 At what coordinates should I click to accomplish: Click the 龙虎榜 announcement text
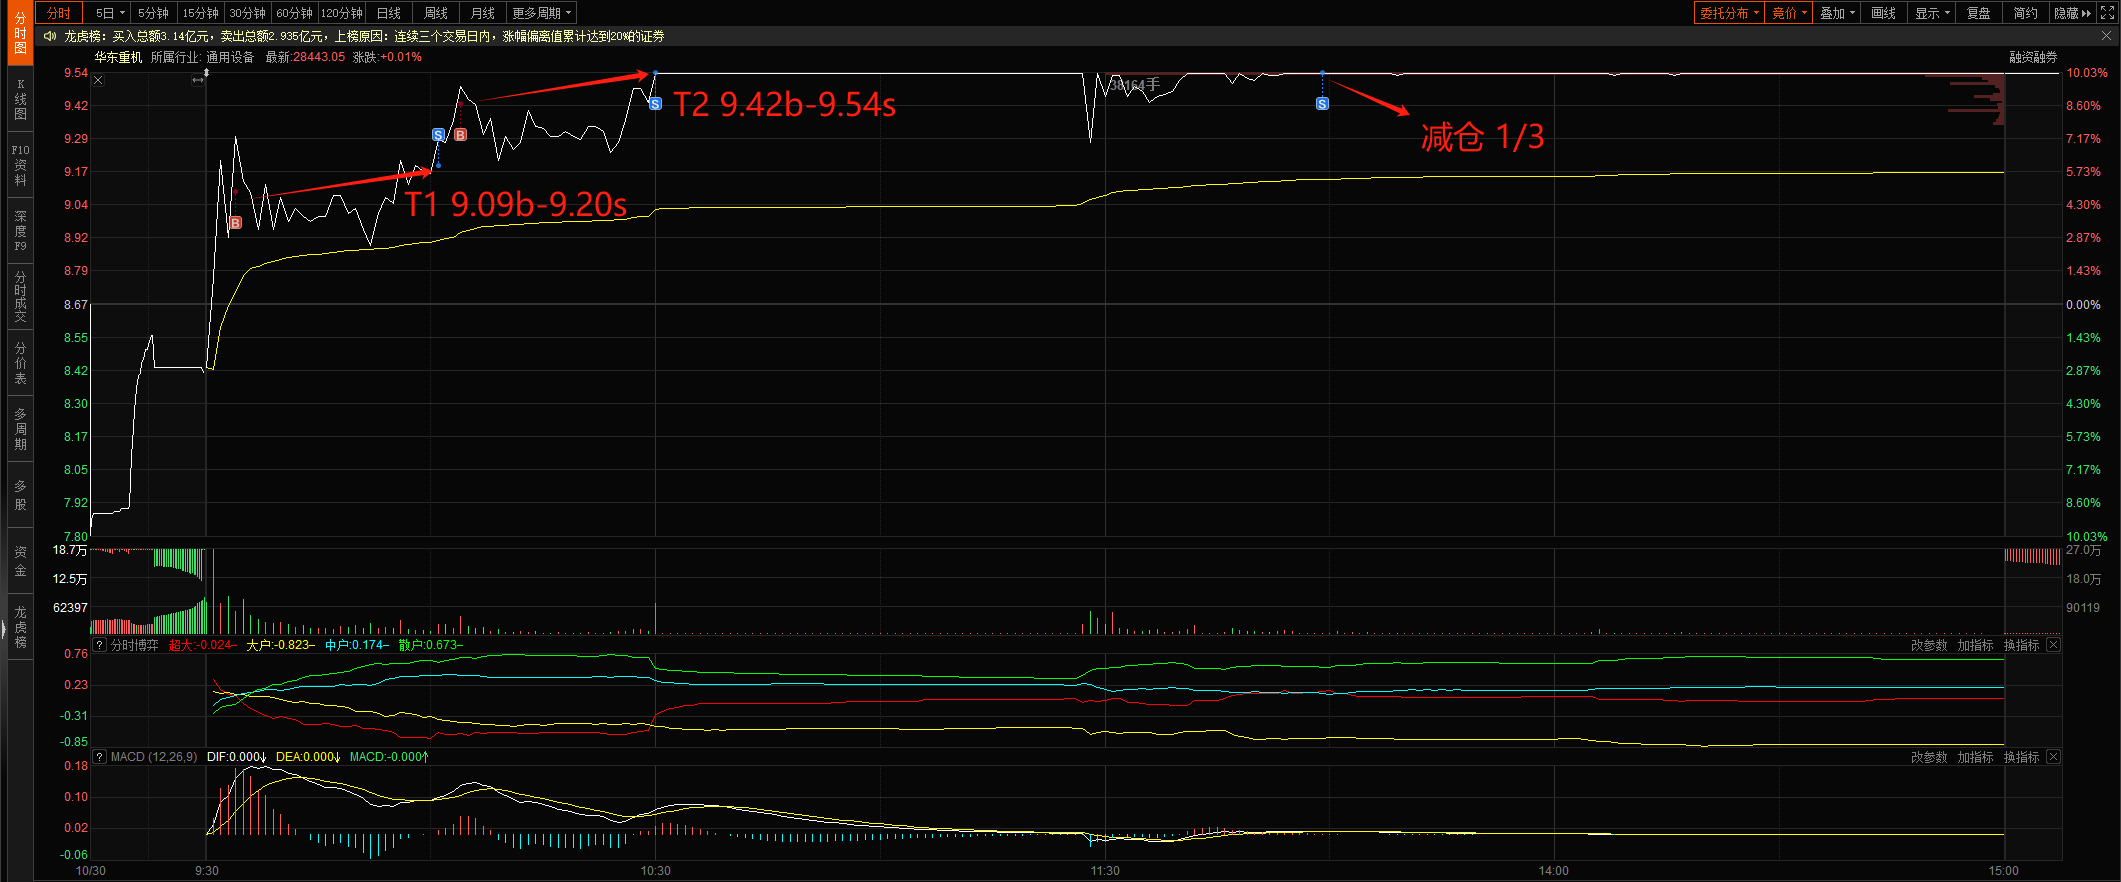coord(364,36)
